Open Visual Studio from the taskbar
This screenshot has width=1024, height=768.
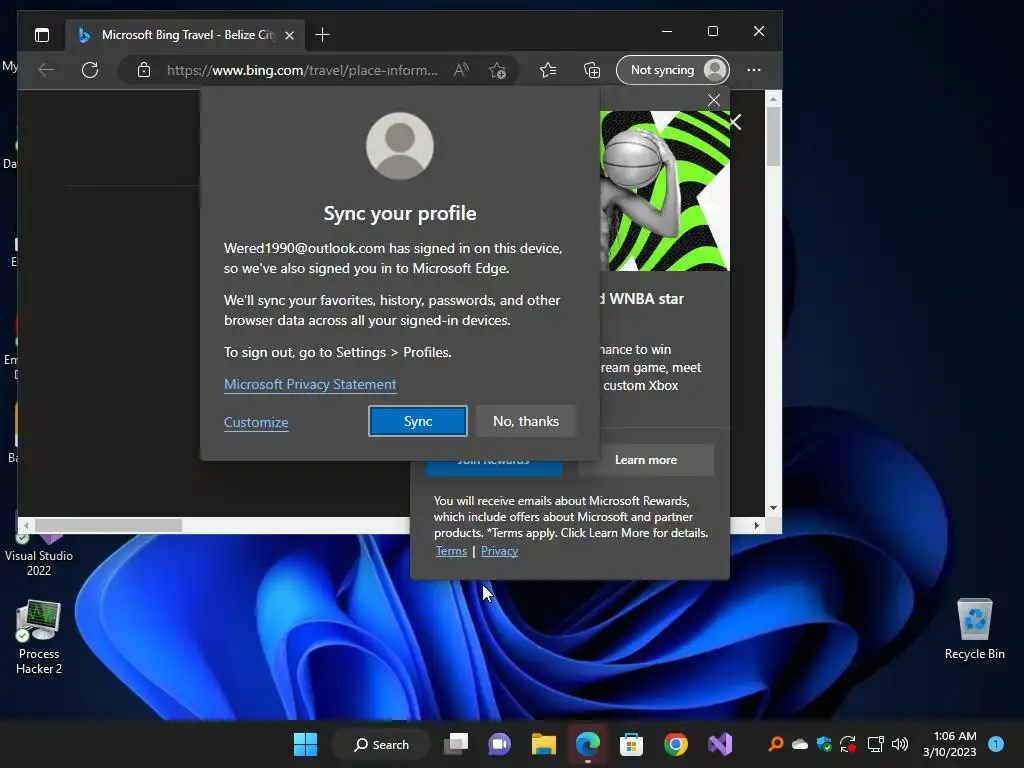tap(720, 744)
